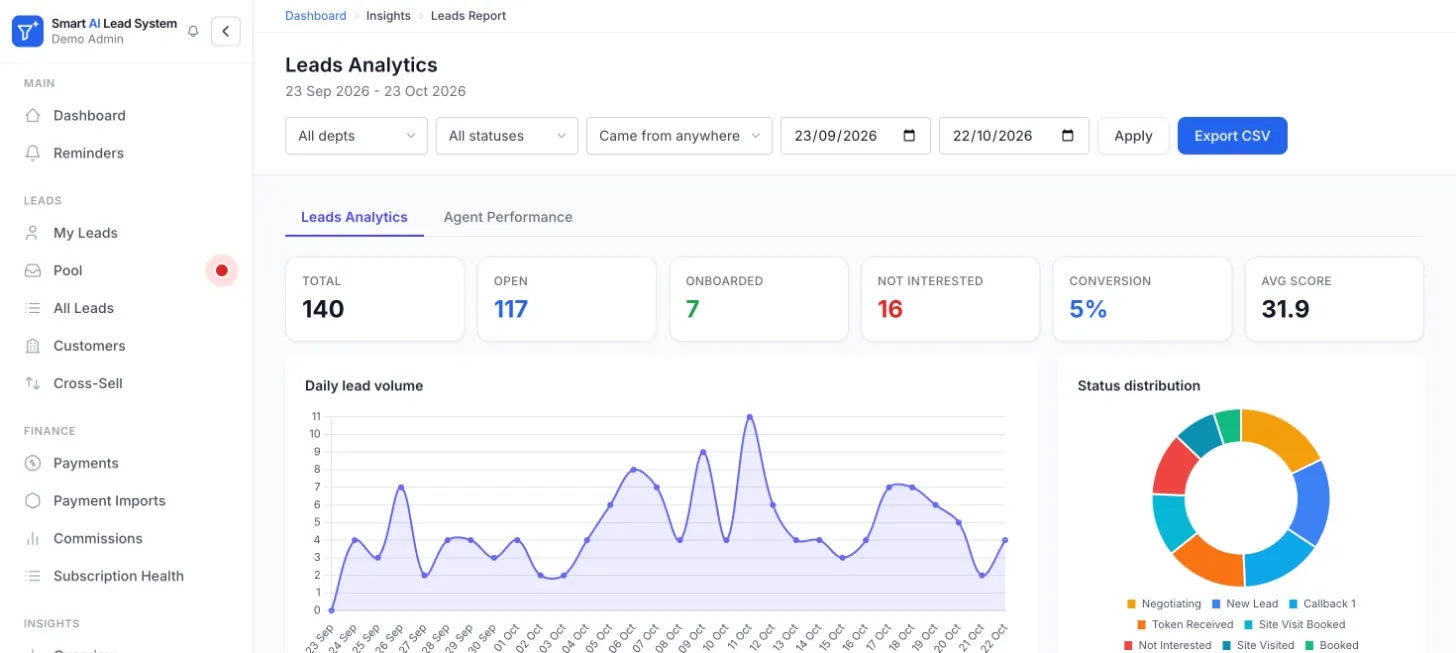Click the 11 Oct peak data point
This screenshot has height=653, width=1456.
[x=749, y=417]
